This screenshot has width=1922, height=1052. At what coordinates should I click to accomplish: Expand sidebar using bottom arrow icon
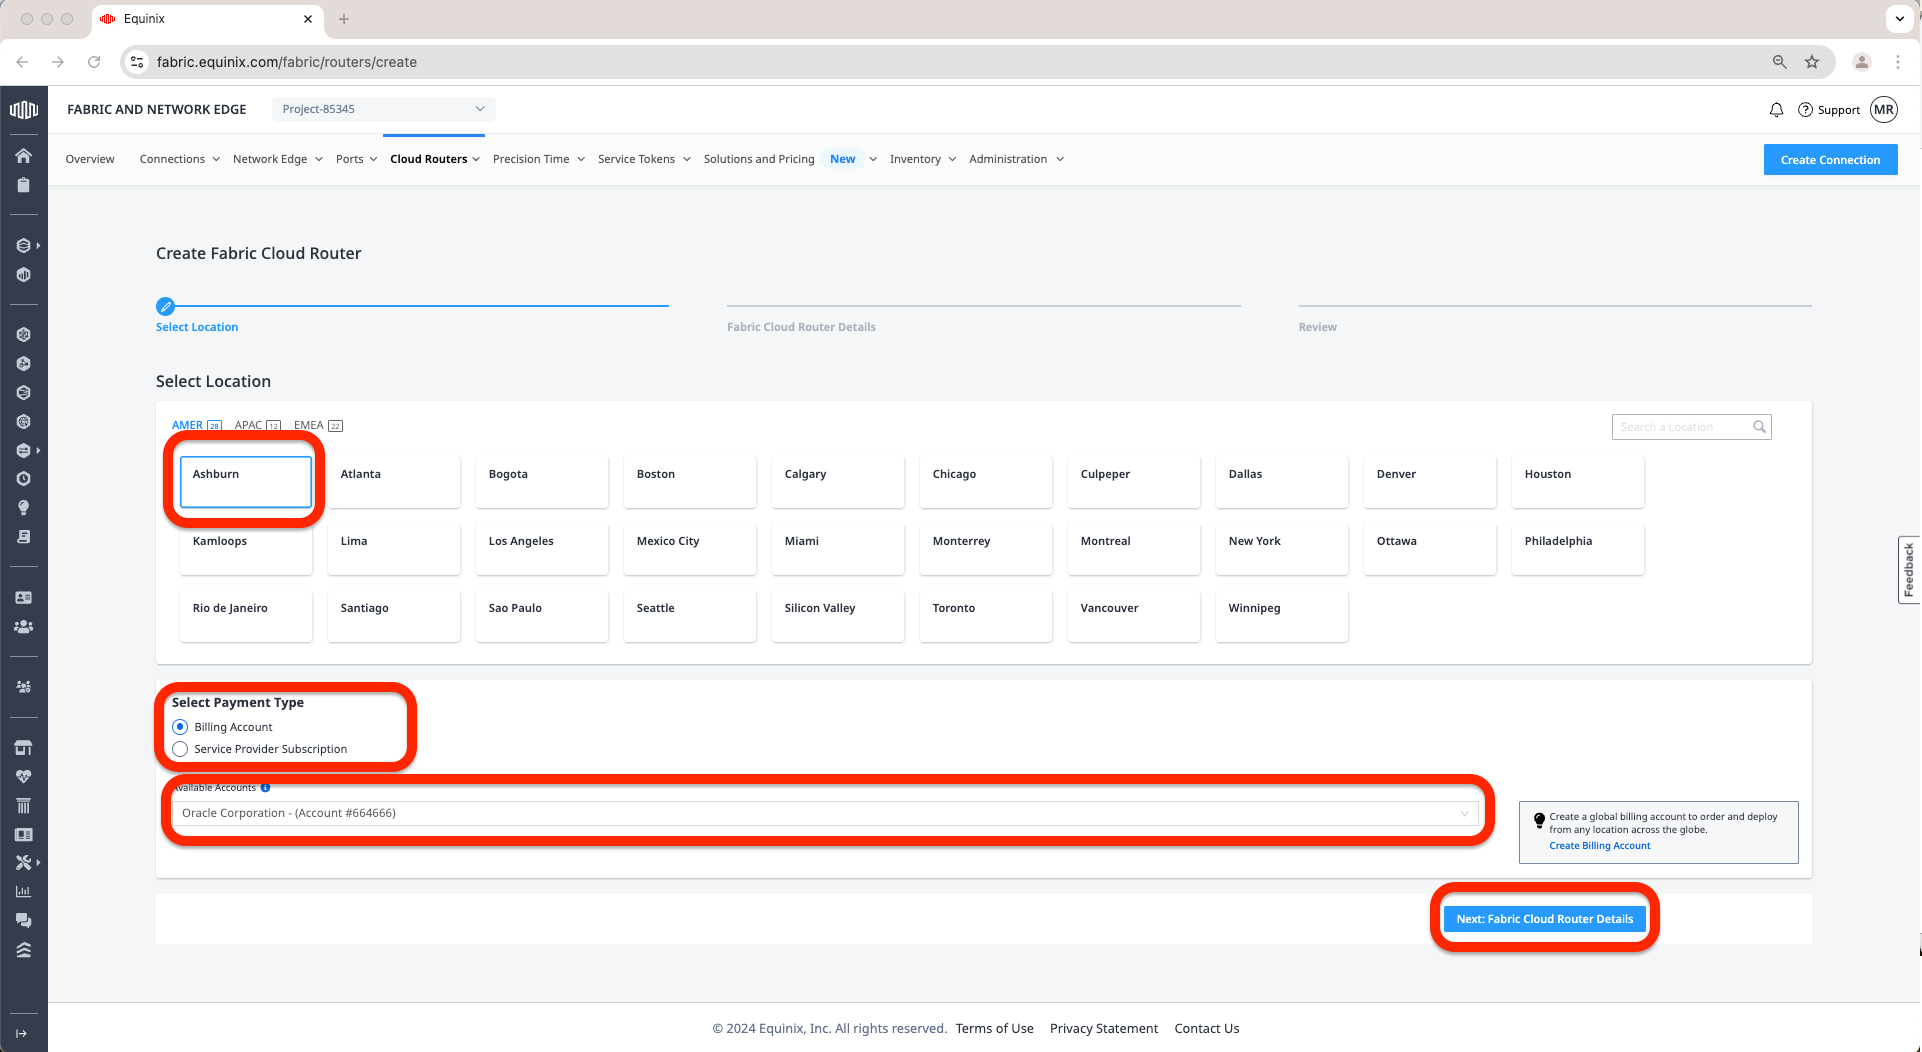point(22,1033)
